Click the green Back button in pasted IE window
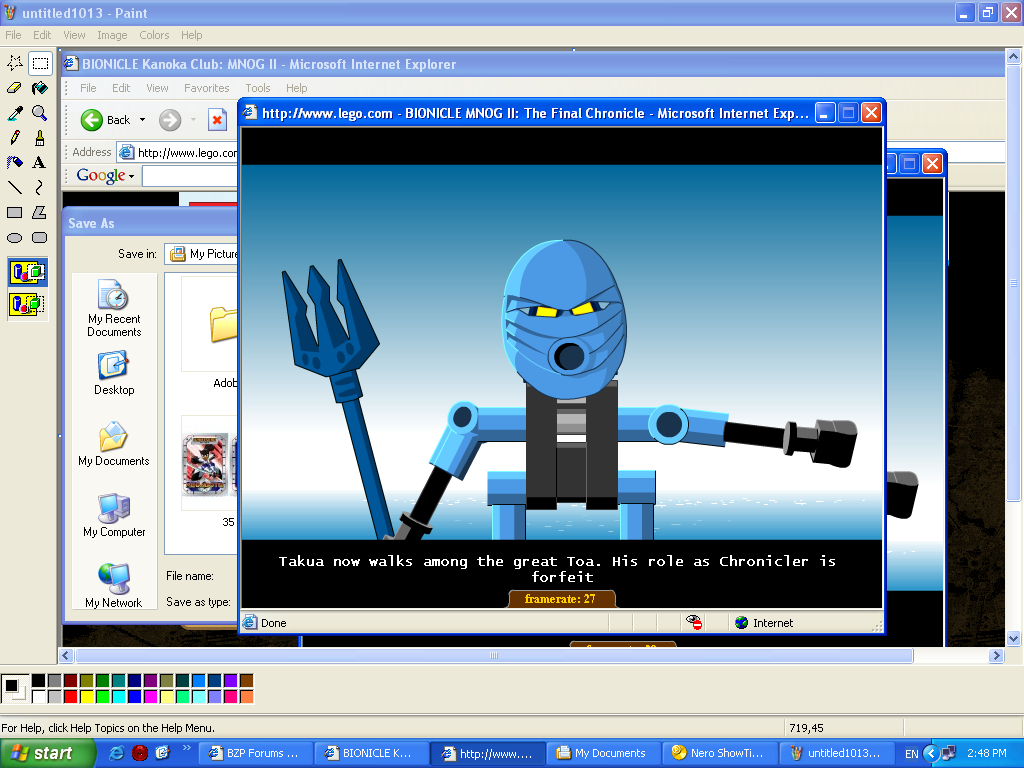 coord(105,120)
